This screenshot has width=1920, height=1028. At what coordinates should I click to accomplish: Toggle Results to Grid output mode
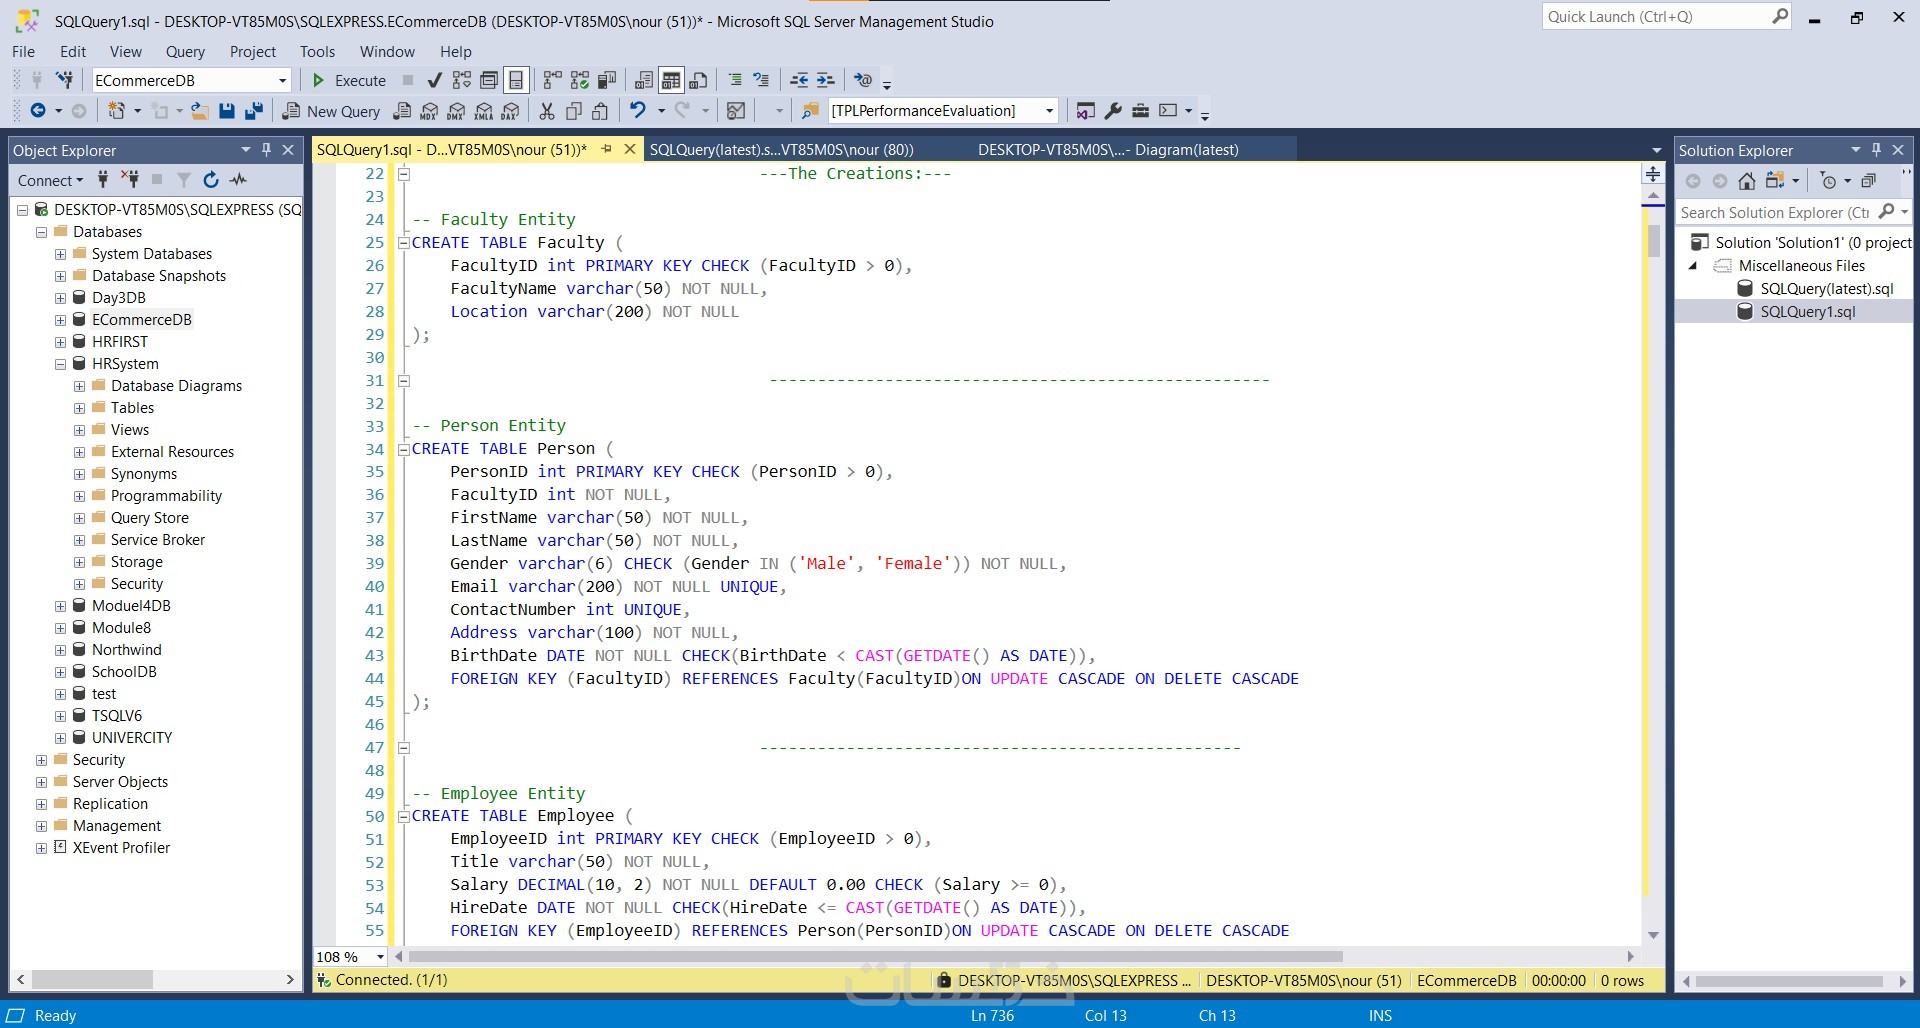pos(671,80)
